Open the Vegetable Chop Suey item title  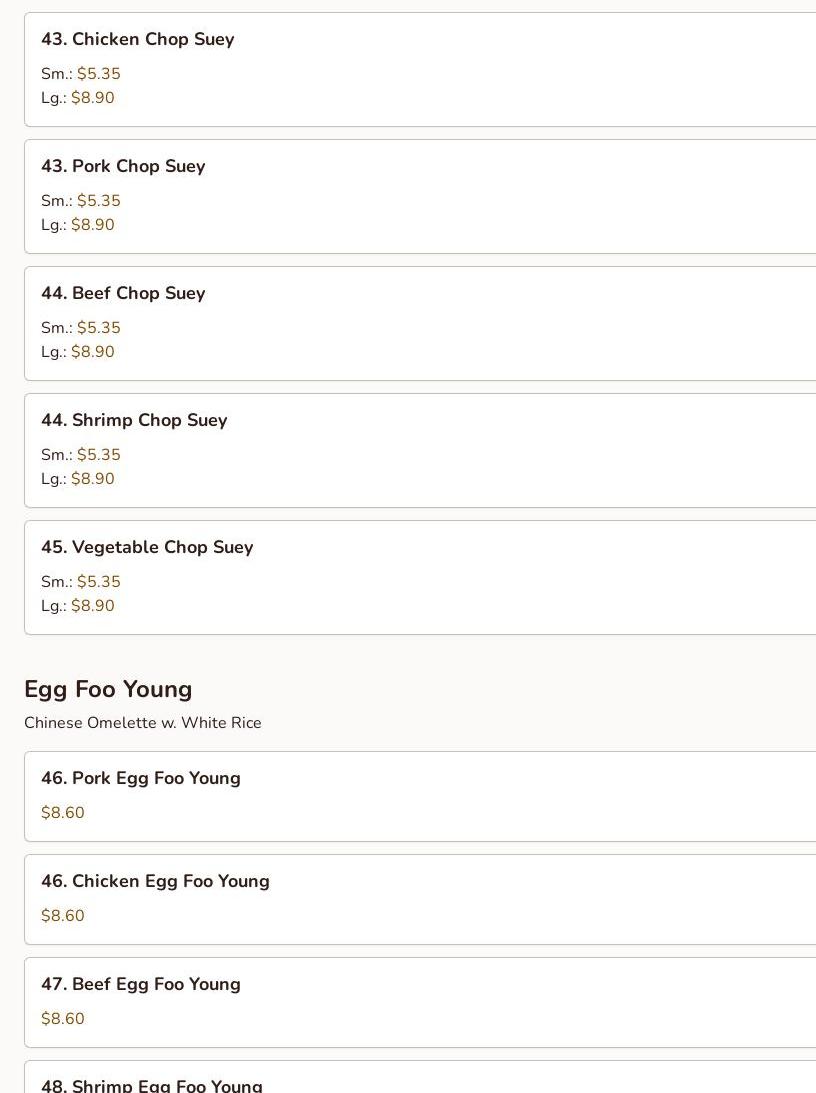click(147, 548)
